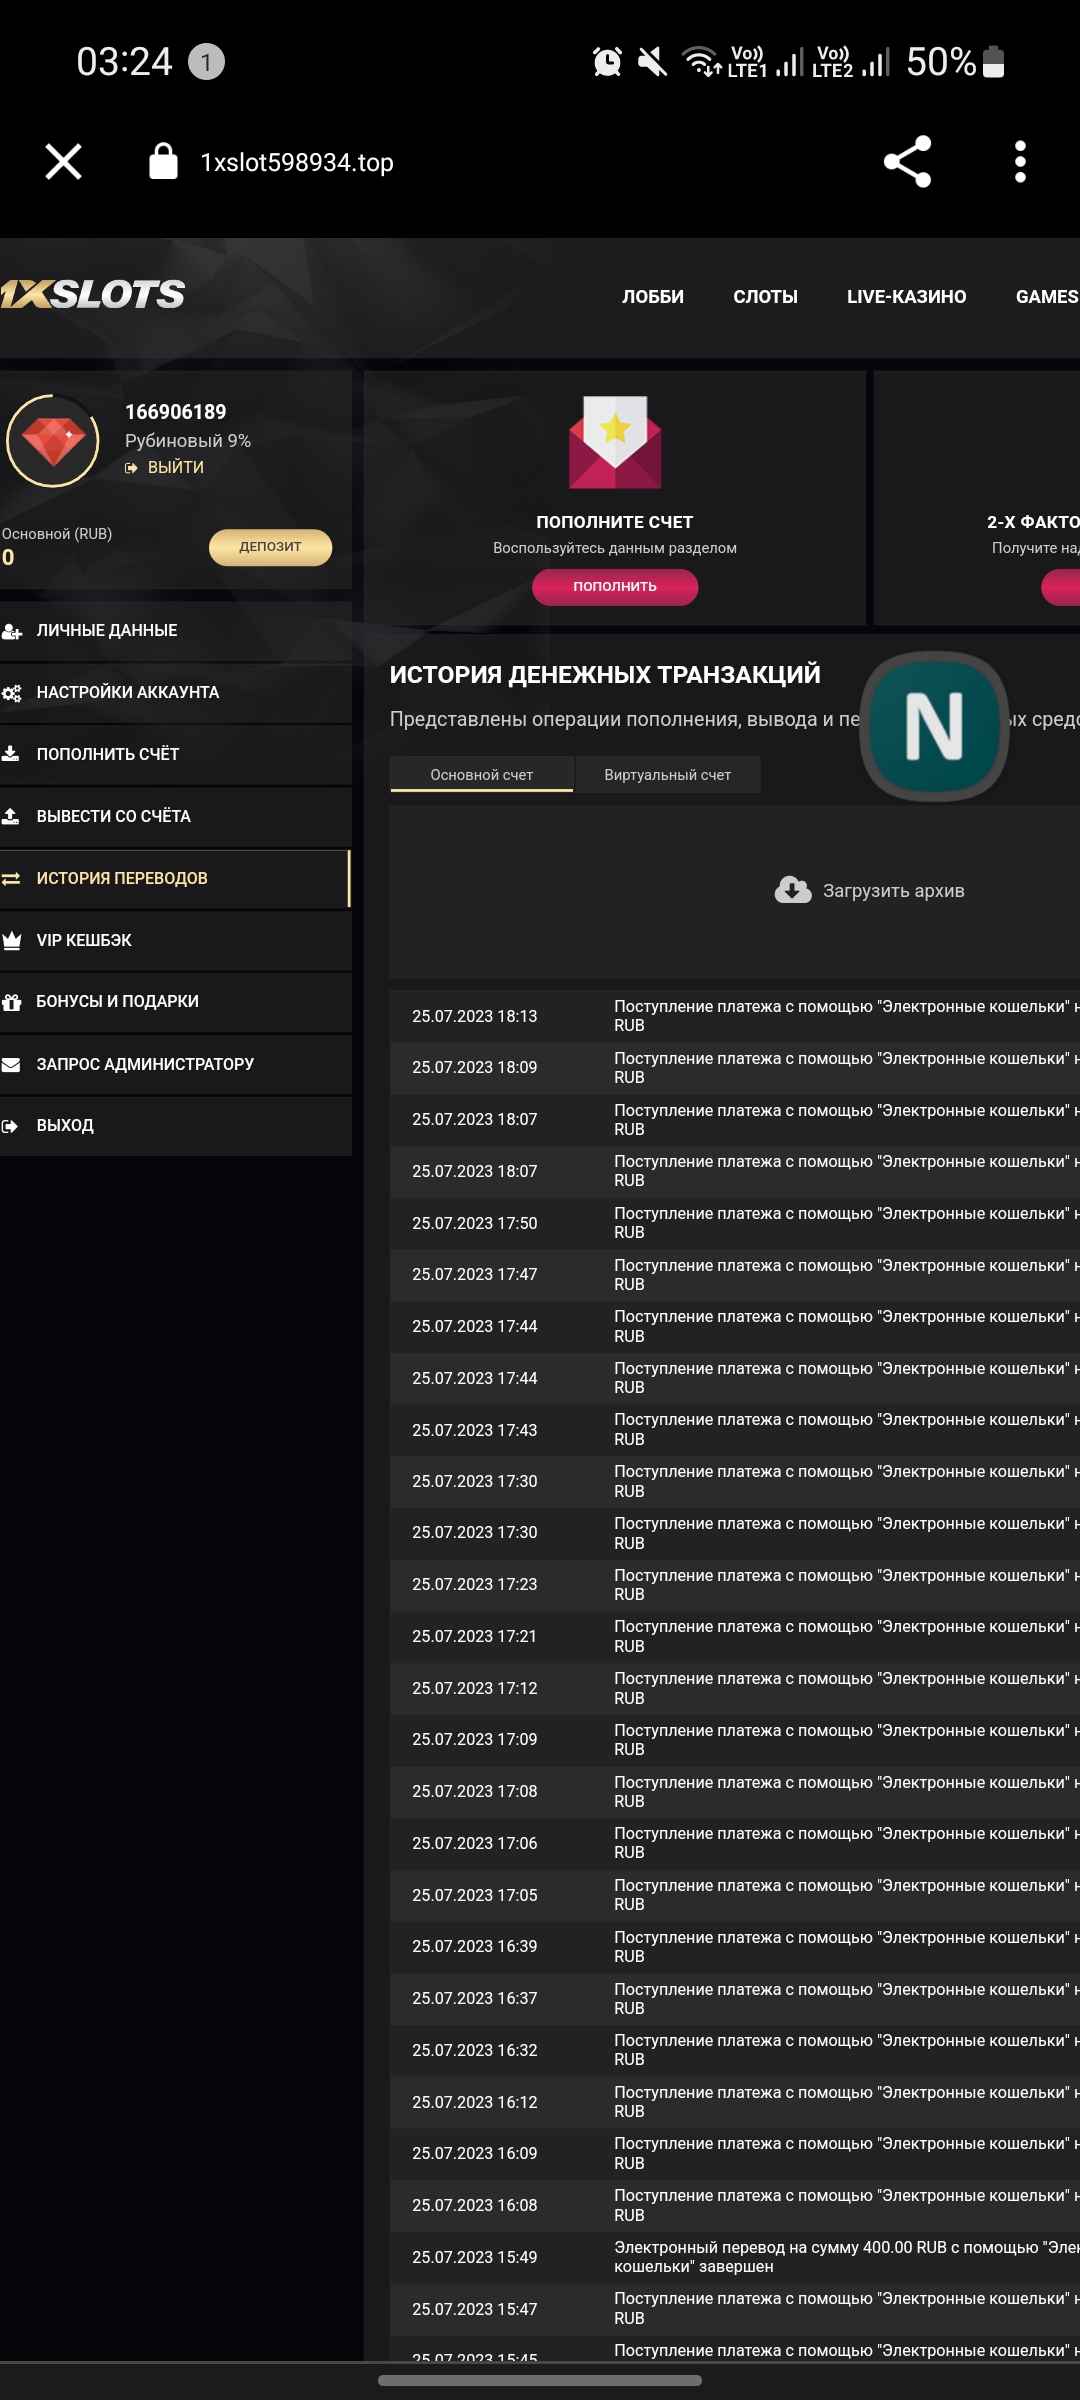Tap the share icon in browser bar
1080x2400 pixels.
pyautogui.click(x=907, y=162)
